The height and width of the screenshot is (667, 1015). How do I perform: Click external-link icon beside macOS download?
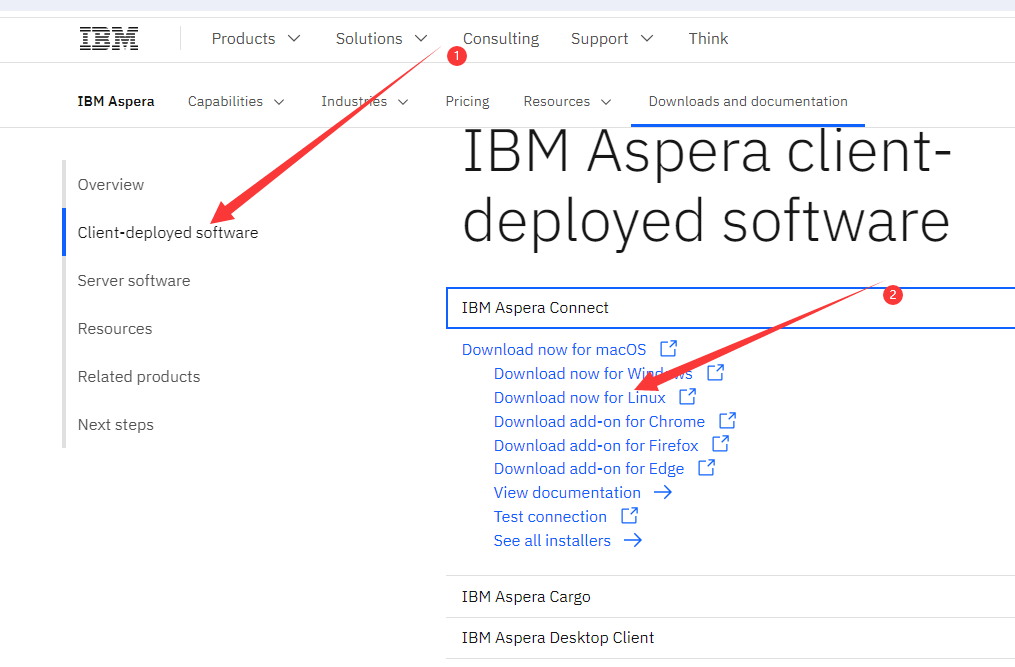669,349
